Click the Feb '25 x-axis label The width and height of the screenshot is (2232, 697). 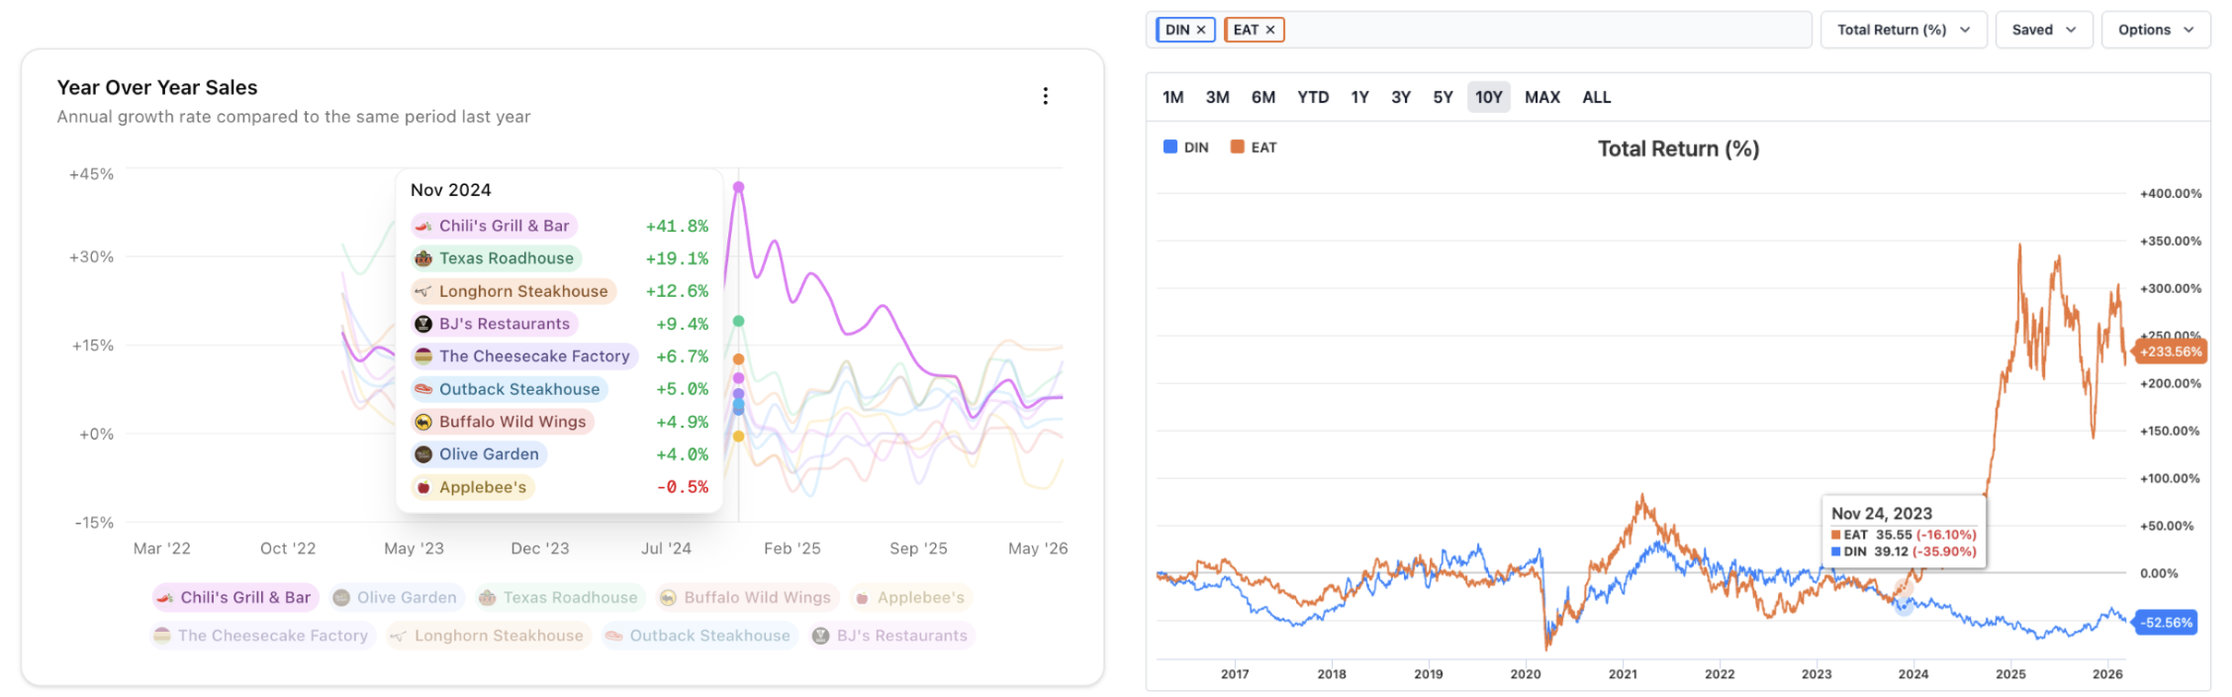point(792,548)
